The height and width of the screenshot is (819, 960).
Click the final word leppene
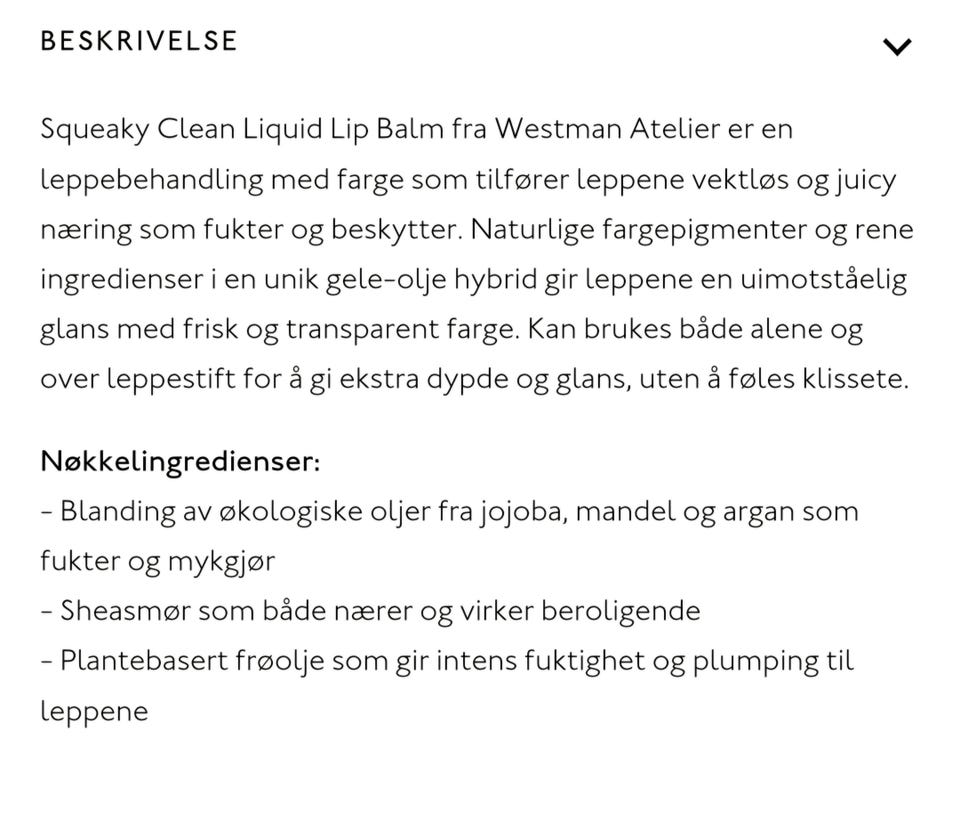(x=93, y=711)
